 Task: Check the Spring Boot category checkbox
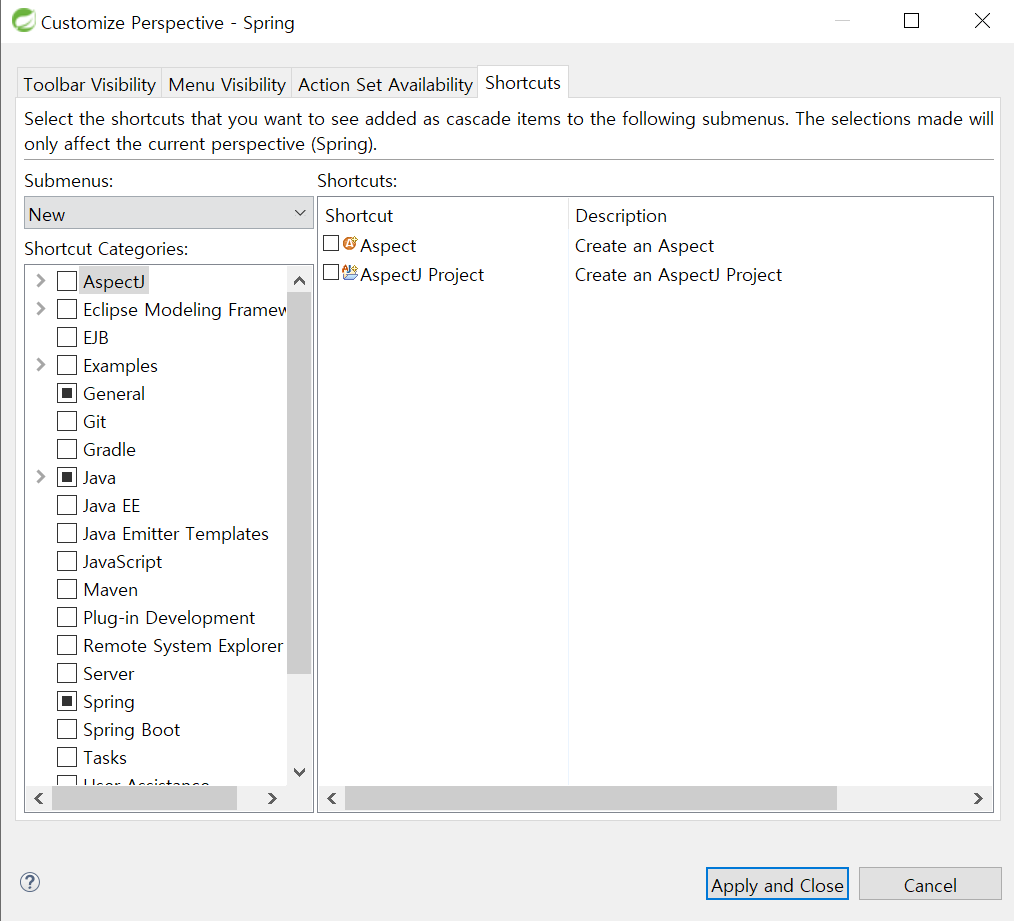pos(67,729)
